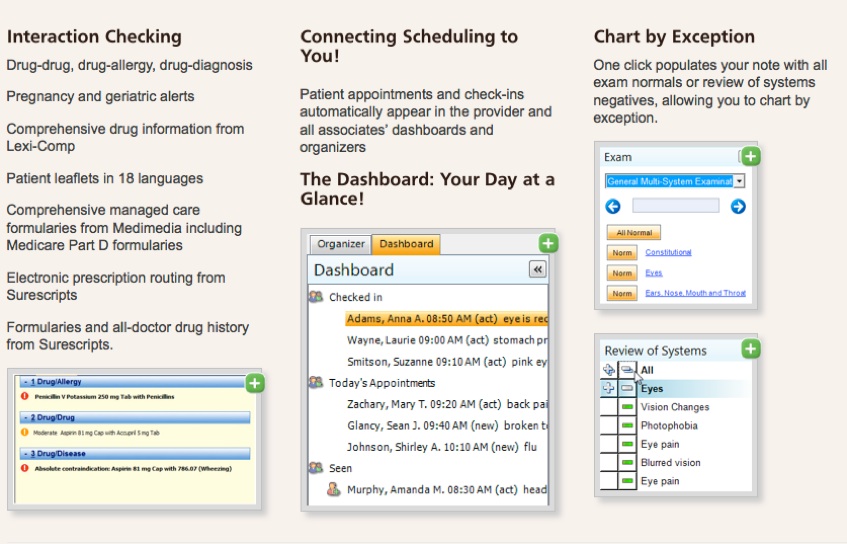Go to previous exam with left arrow
Screen dimensions: 847x544
click(x=613, y=206)
